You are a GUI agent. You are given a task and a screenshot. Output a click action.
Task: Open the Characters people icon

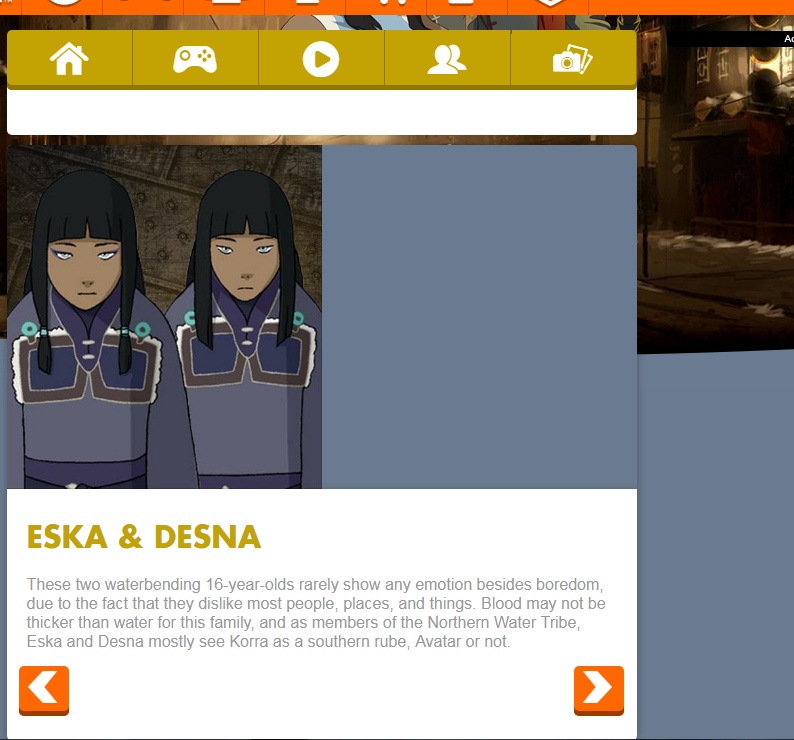click(x=447, y=59)
